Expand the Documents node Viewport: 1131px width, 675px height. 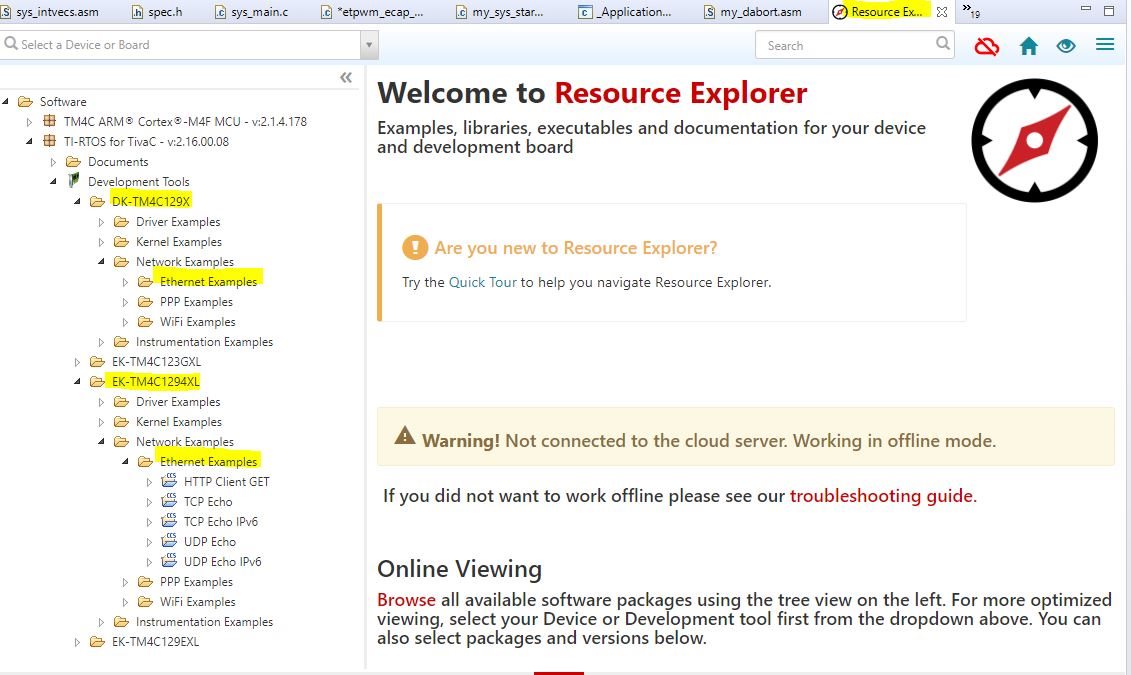pos(53,162)
